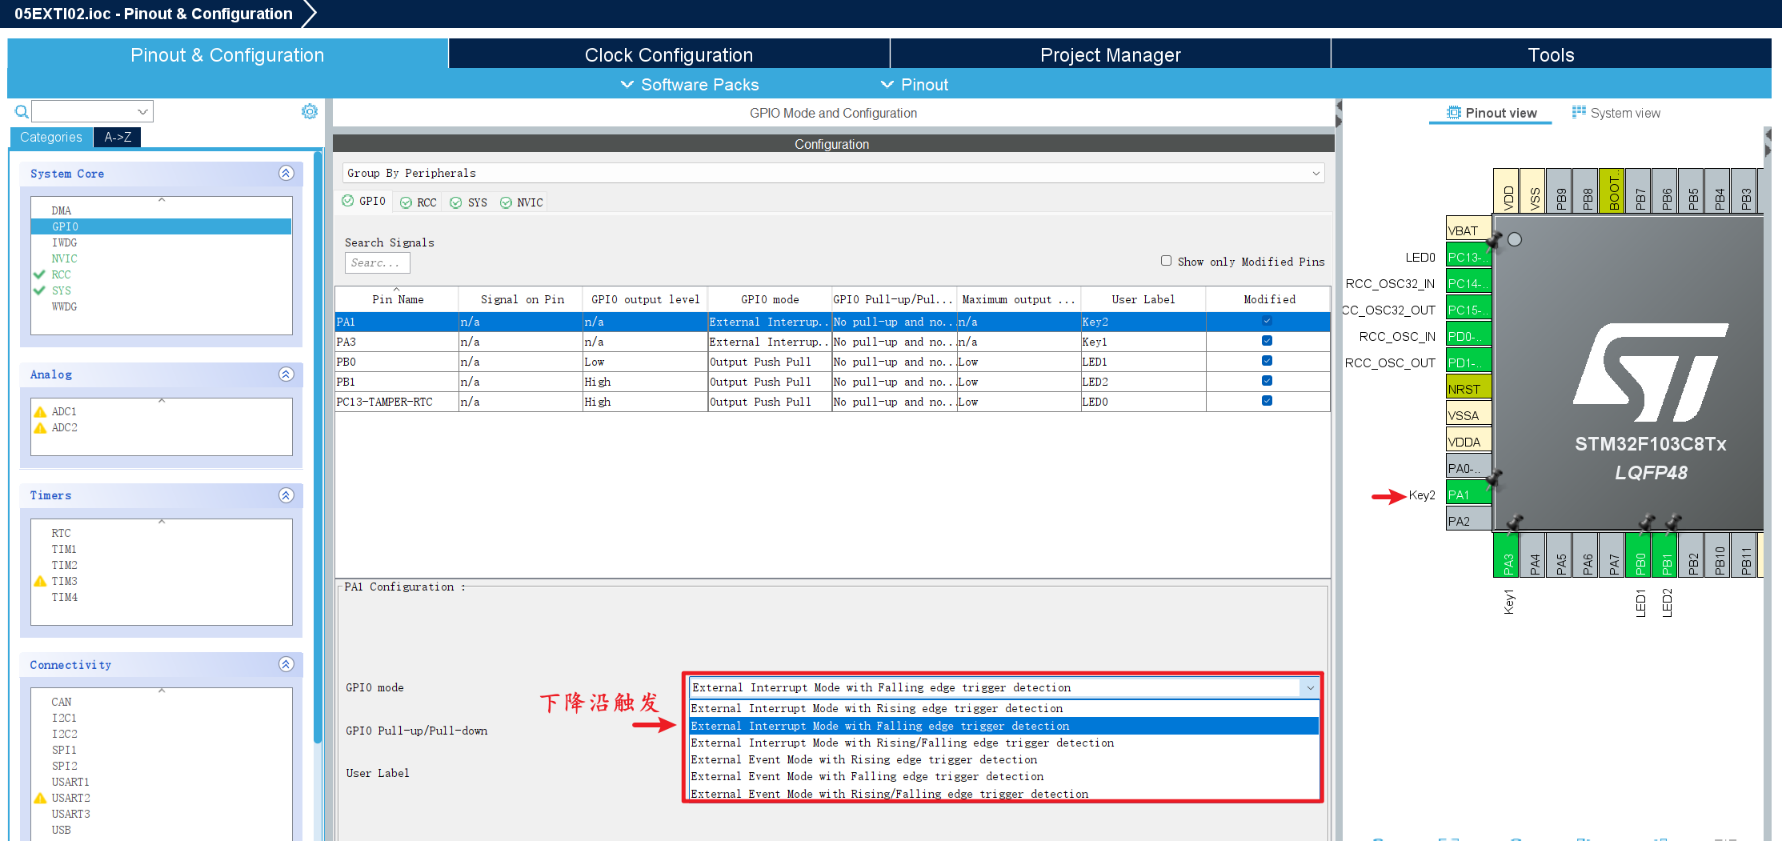The image size is (1782, 841).
Task: Sort the table by Pin Name header
Action: click(x=397, y=299)
